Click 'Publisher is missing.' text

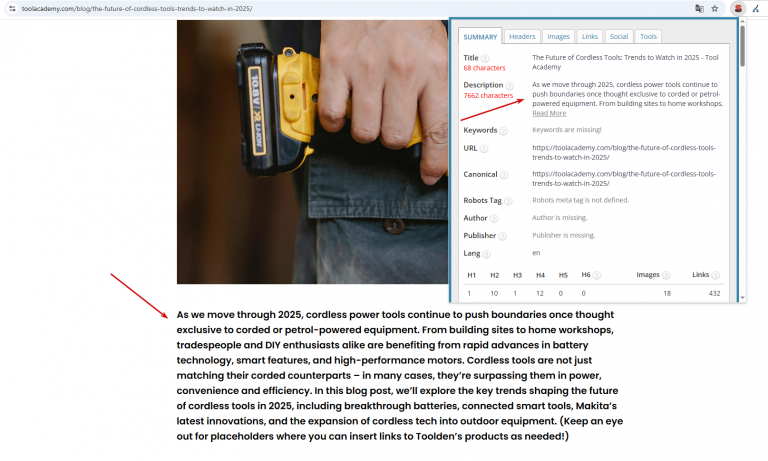click(x=564, y=235)
